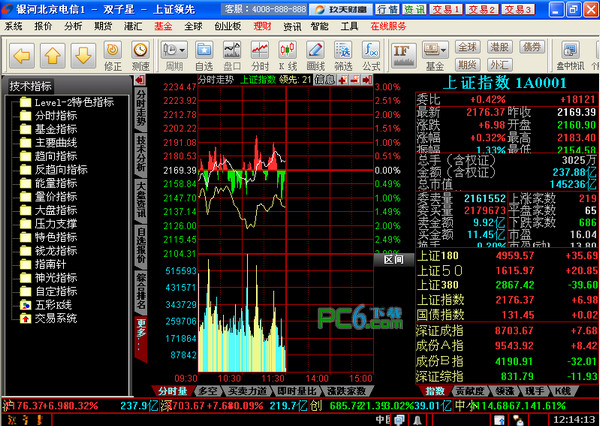Open the 报价 menu
The height and width of the screenshot is (426, 600).
point(43,26)
